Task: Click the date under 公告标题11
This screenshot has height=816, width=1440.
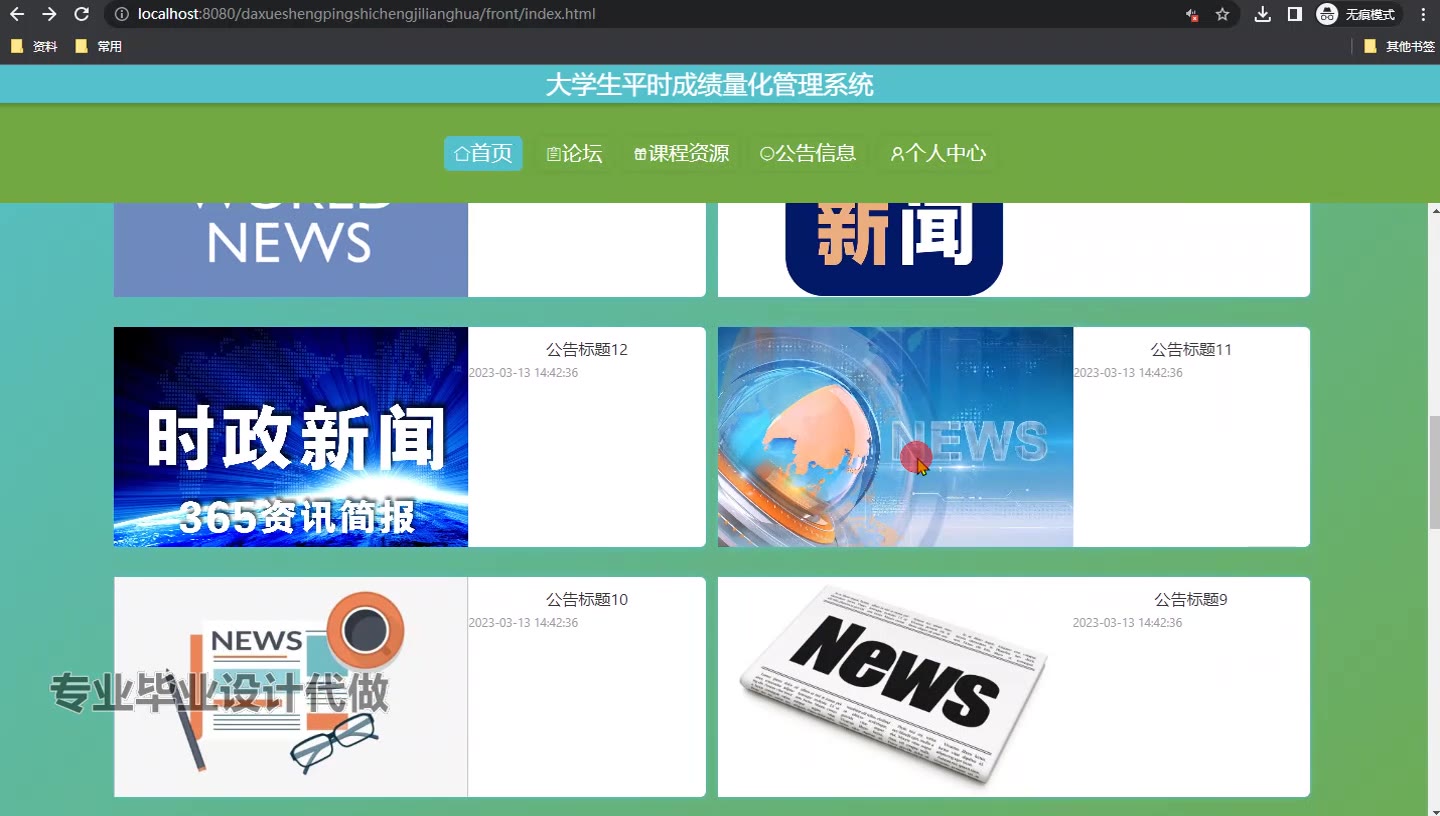Action: (x=1128, y=373)
